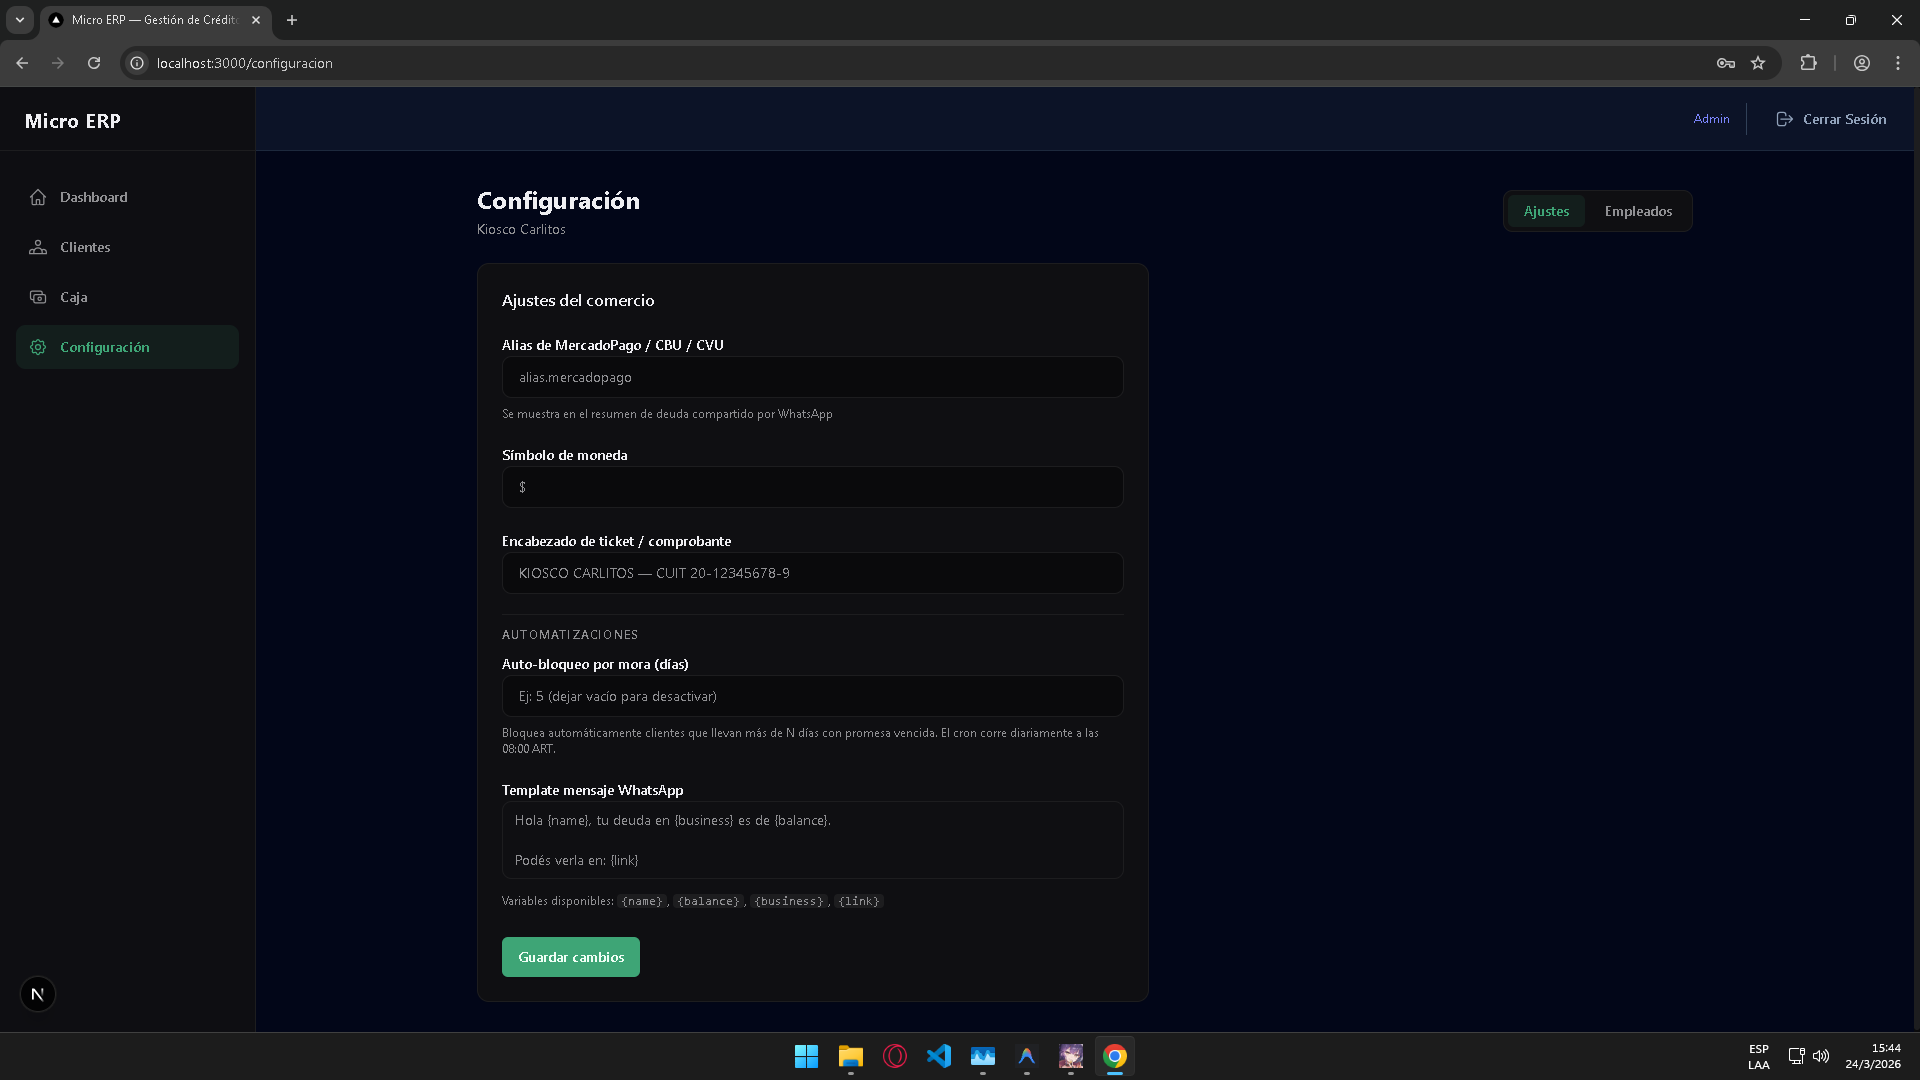Click the WhatsApp template textarea
Viewport: 1920px width, 1080px height.
pos(812,840)
